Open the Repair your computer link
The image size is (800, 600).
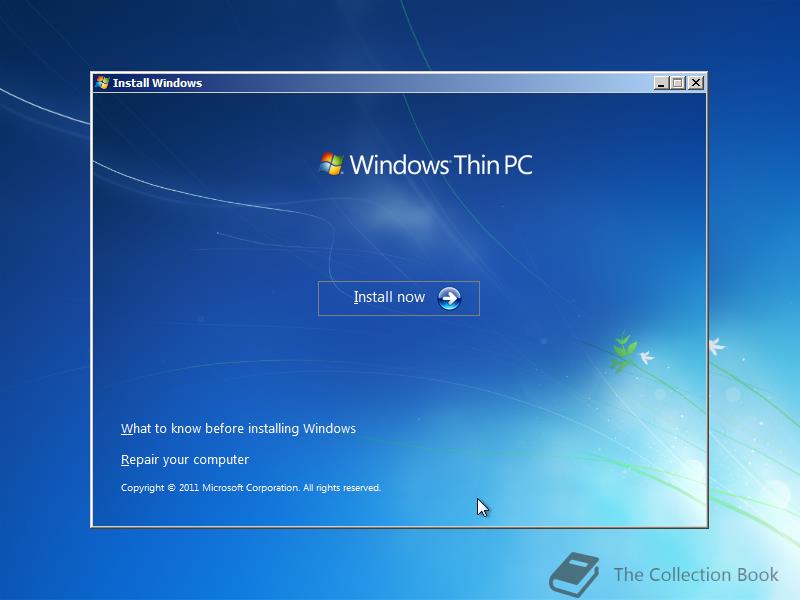point(185,460)
